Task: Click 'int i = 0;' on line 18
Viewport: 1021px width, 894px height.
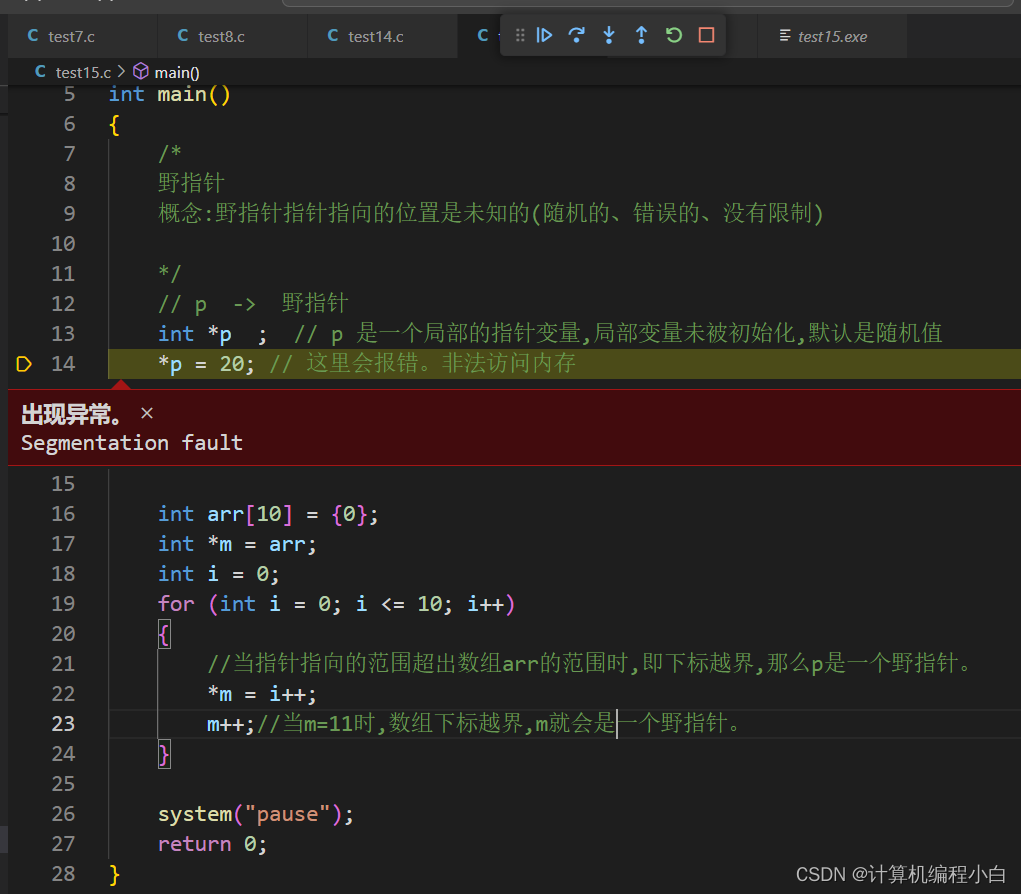Action: coord(219,574)
